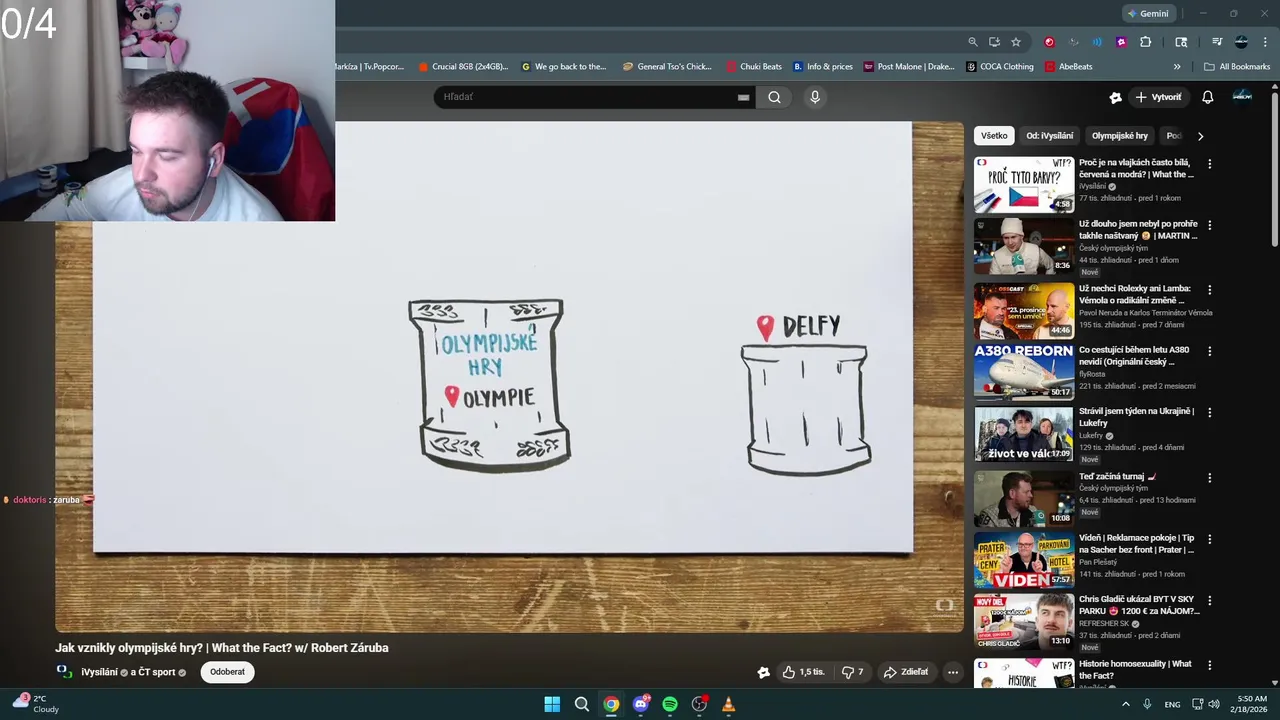1280x720 pixels.
Task: Open menu for Už nechci Rolexky video
Action: [x=1209, y=290]
